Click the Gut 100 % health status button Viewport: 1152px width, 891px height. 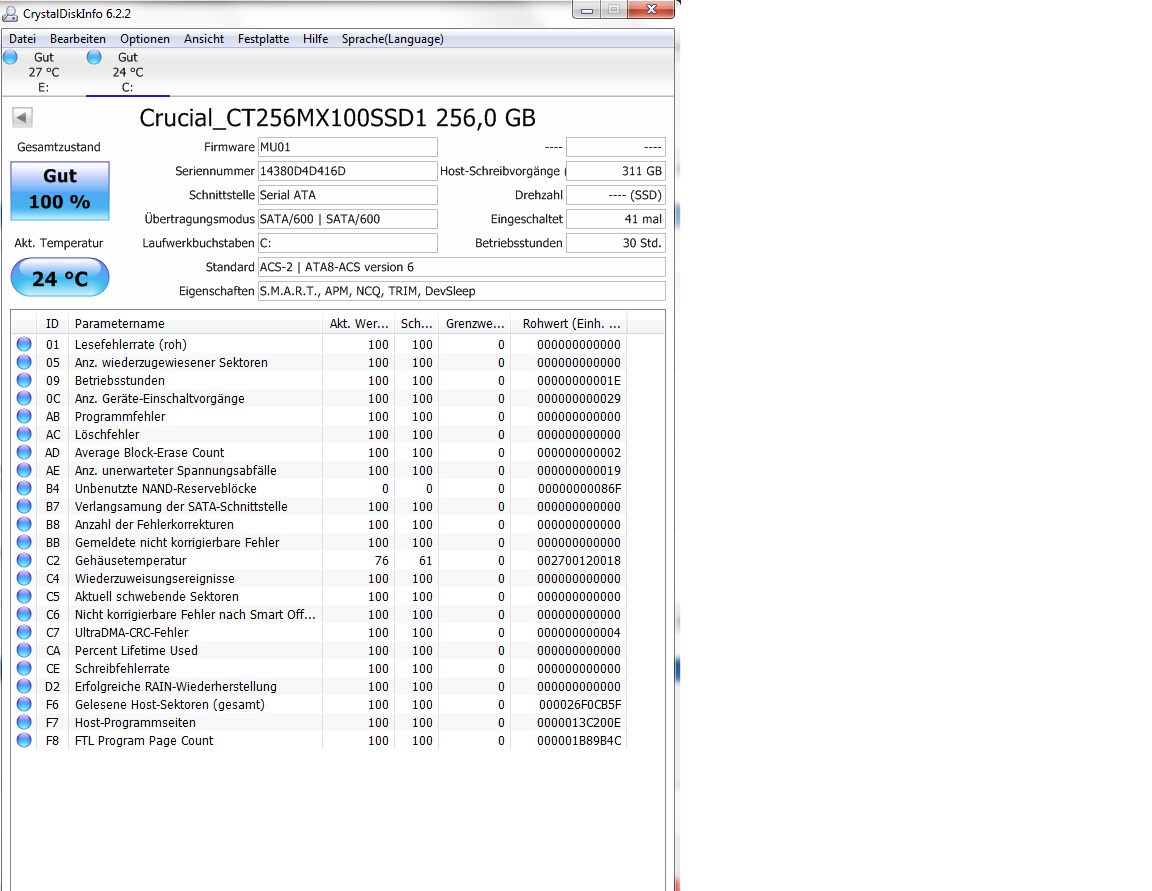[60, 191]
